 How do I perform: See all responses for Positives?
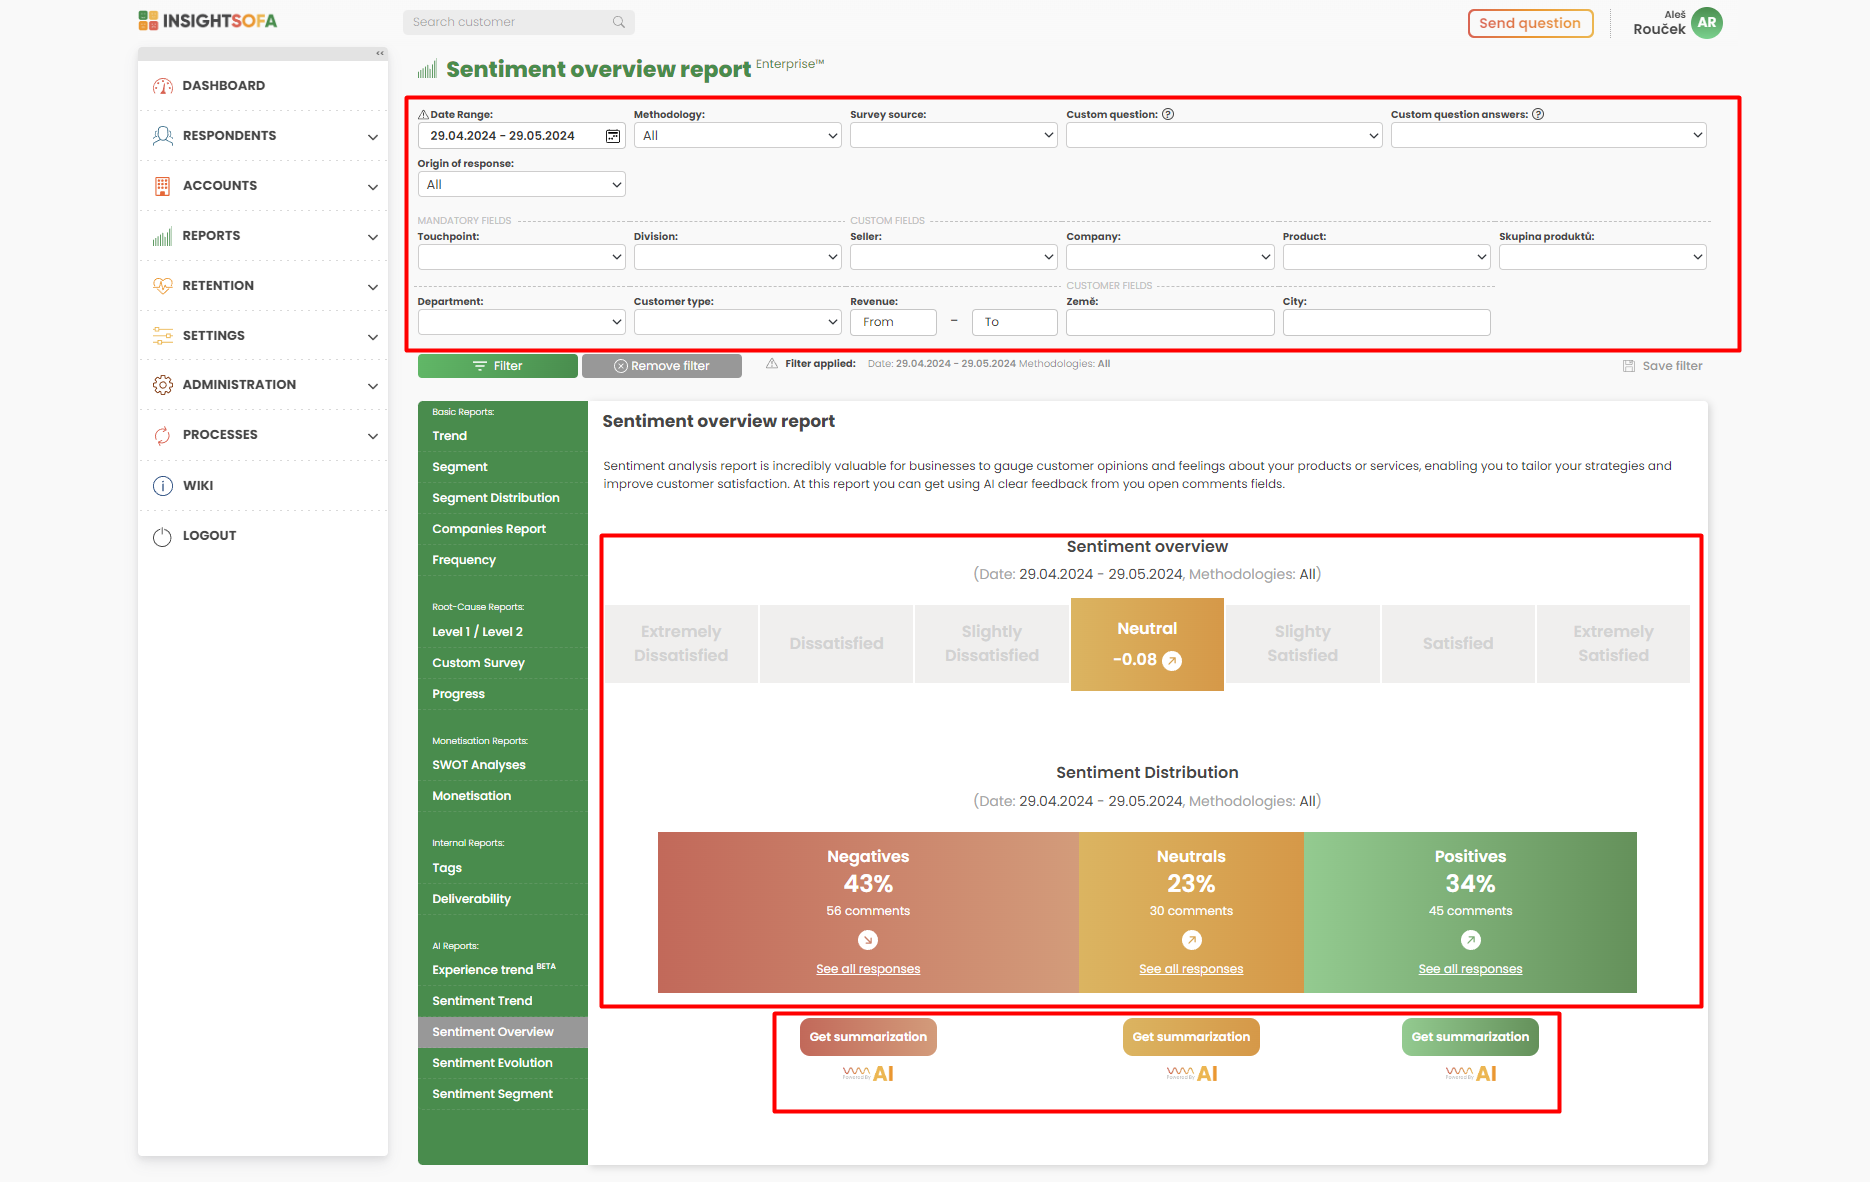coord(1470,969)
